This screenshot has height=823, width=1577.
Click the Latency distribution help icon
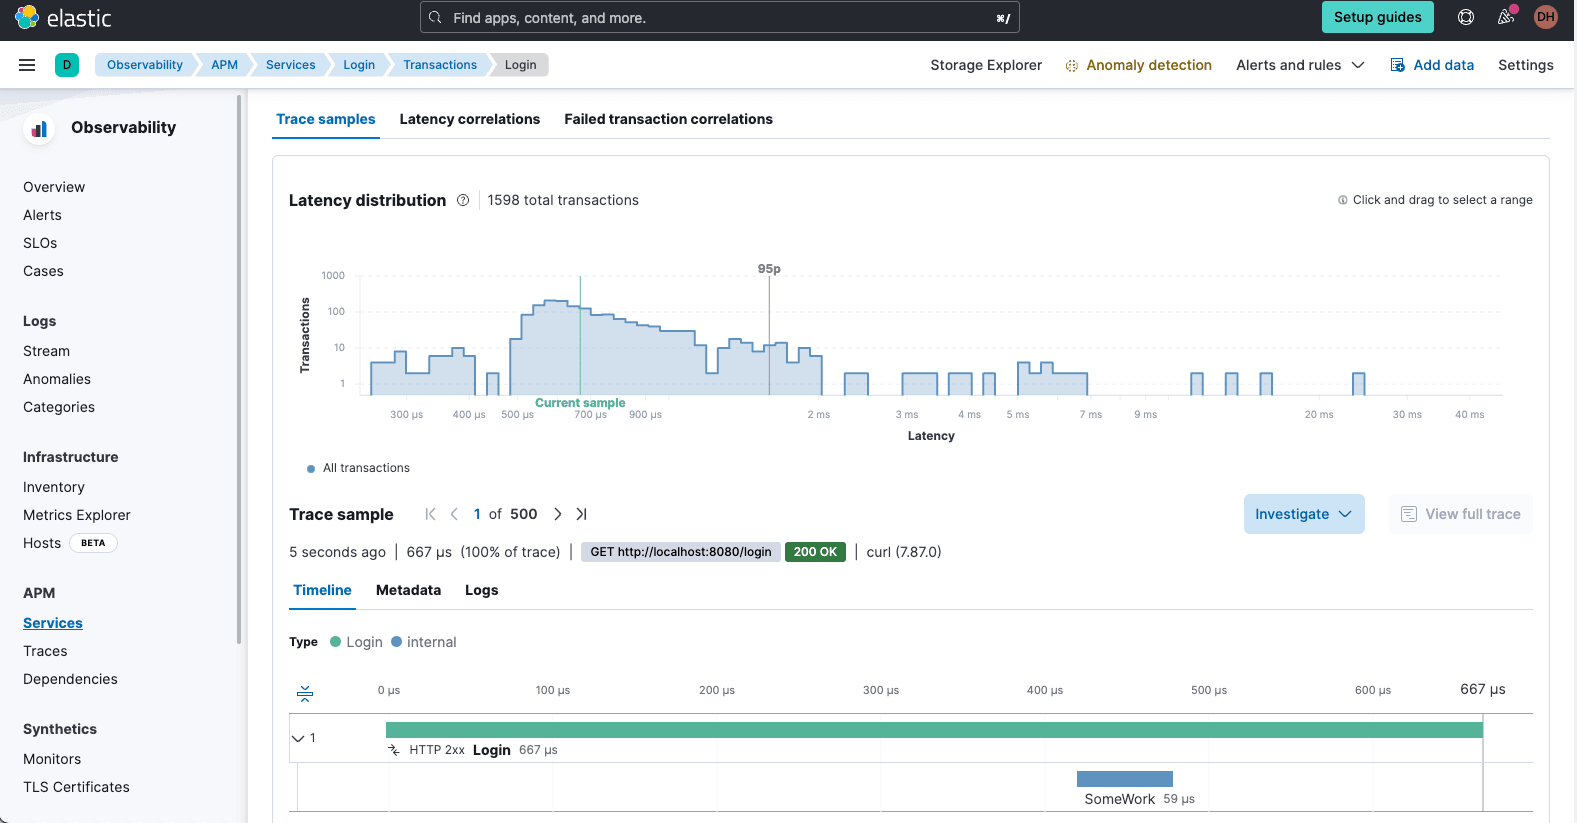pos(463,200)
